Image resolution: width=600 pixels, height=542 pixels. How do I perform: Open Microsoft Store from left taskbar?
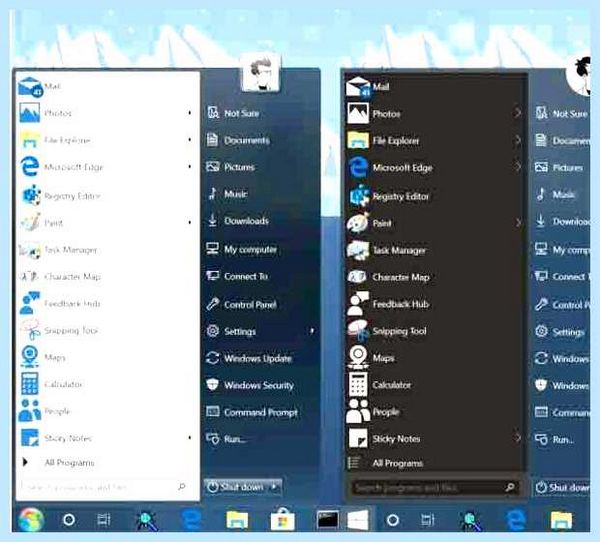[282, 520]
